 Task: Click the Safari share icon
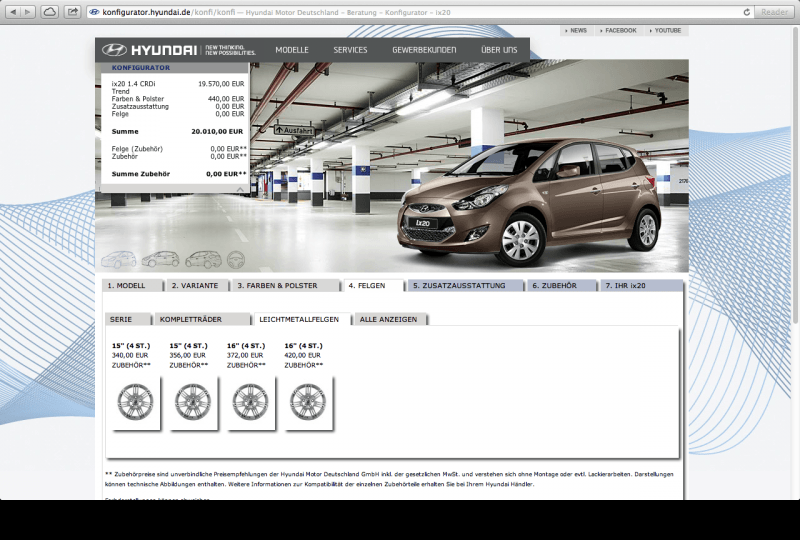73,12
